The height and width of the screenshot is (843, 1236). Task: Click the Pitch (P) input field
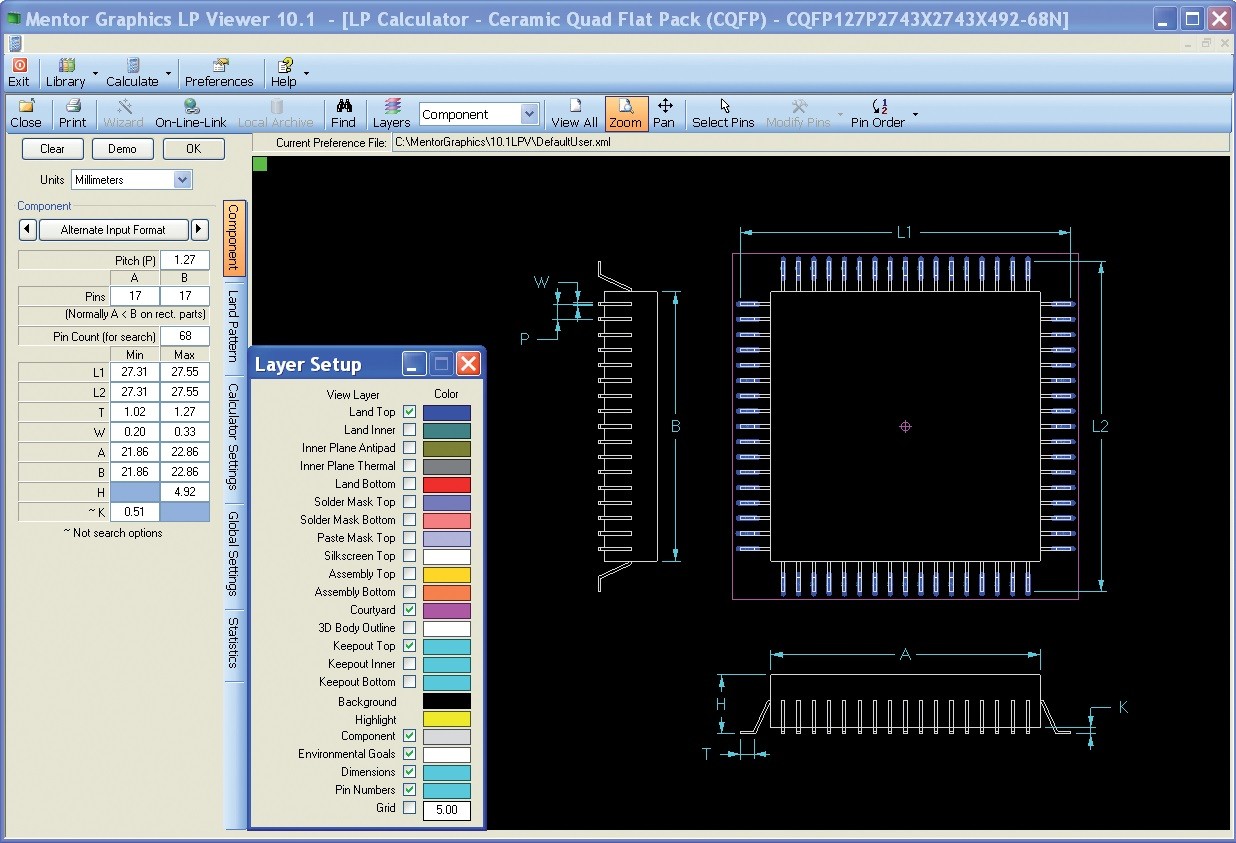click(185, 260)
